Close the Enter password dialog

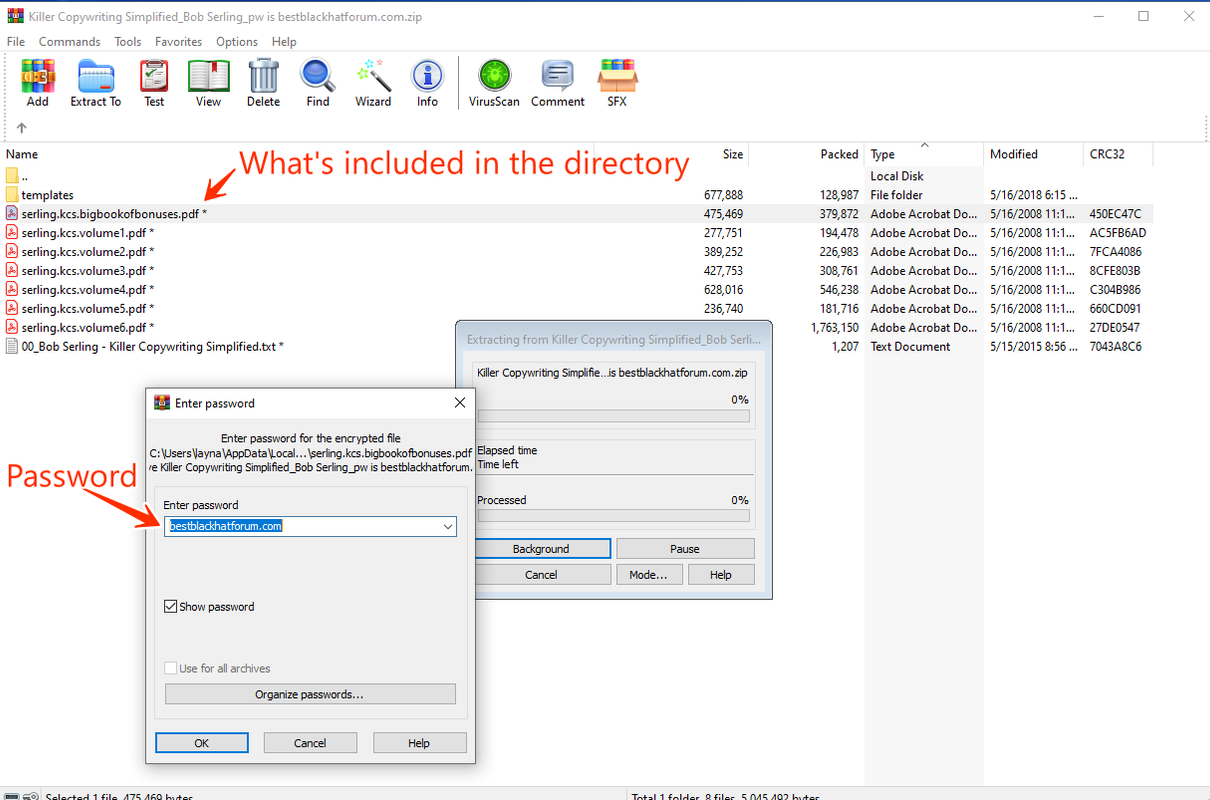pos(460,403)
